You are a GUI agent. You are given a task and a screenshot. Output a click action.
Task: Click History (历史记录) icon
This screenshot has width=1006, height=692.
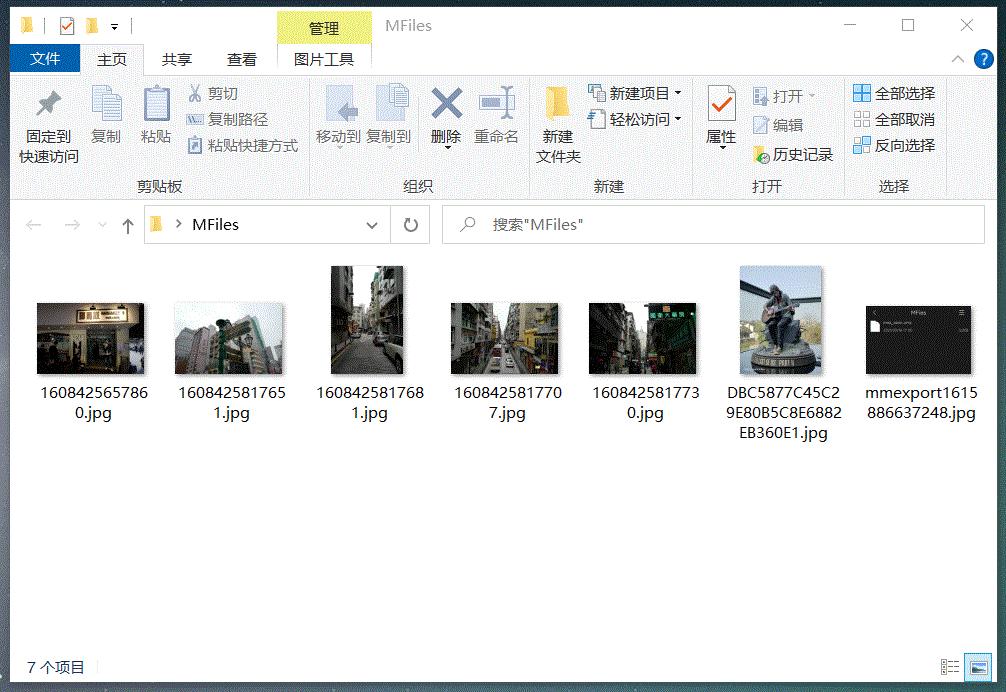tap(761, 155)
